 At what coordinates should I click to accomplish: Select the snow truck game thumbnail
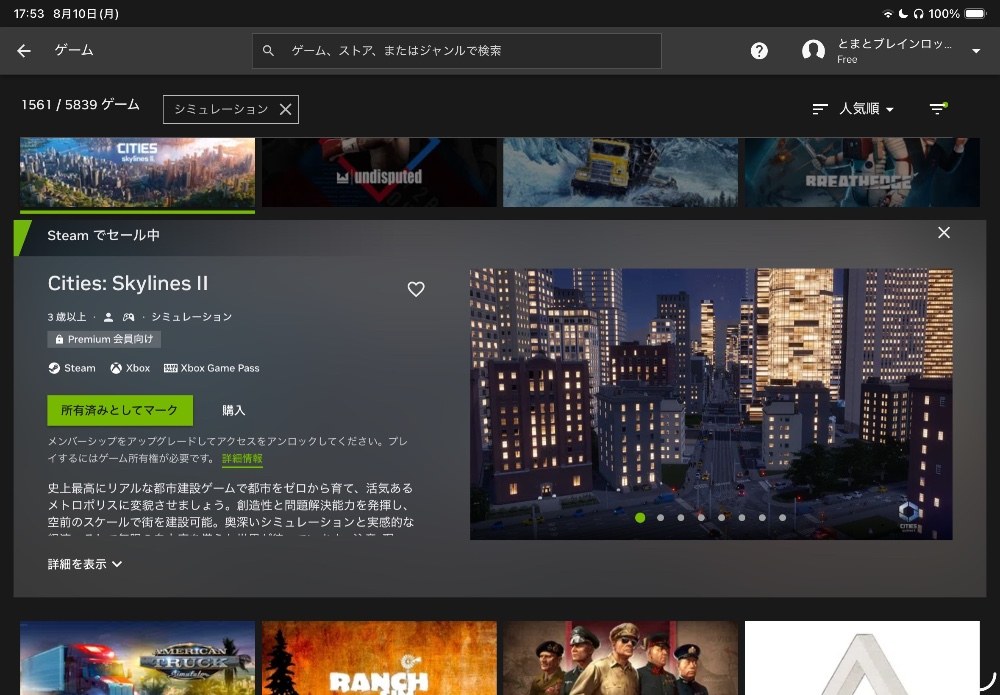pos(621,172)
